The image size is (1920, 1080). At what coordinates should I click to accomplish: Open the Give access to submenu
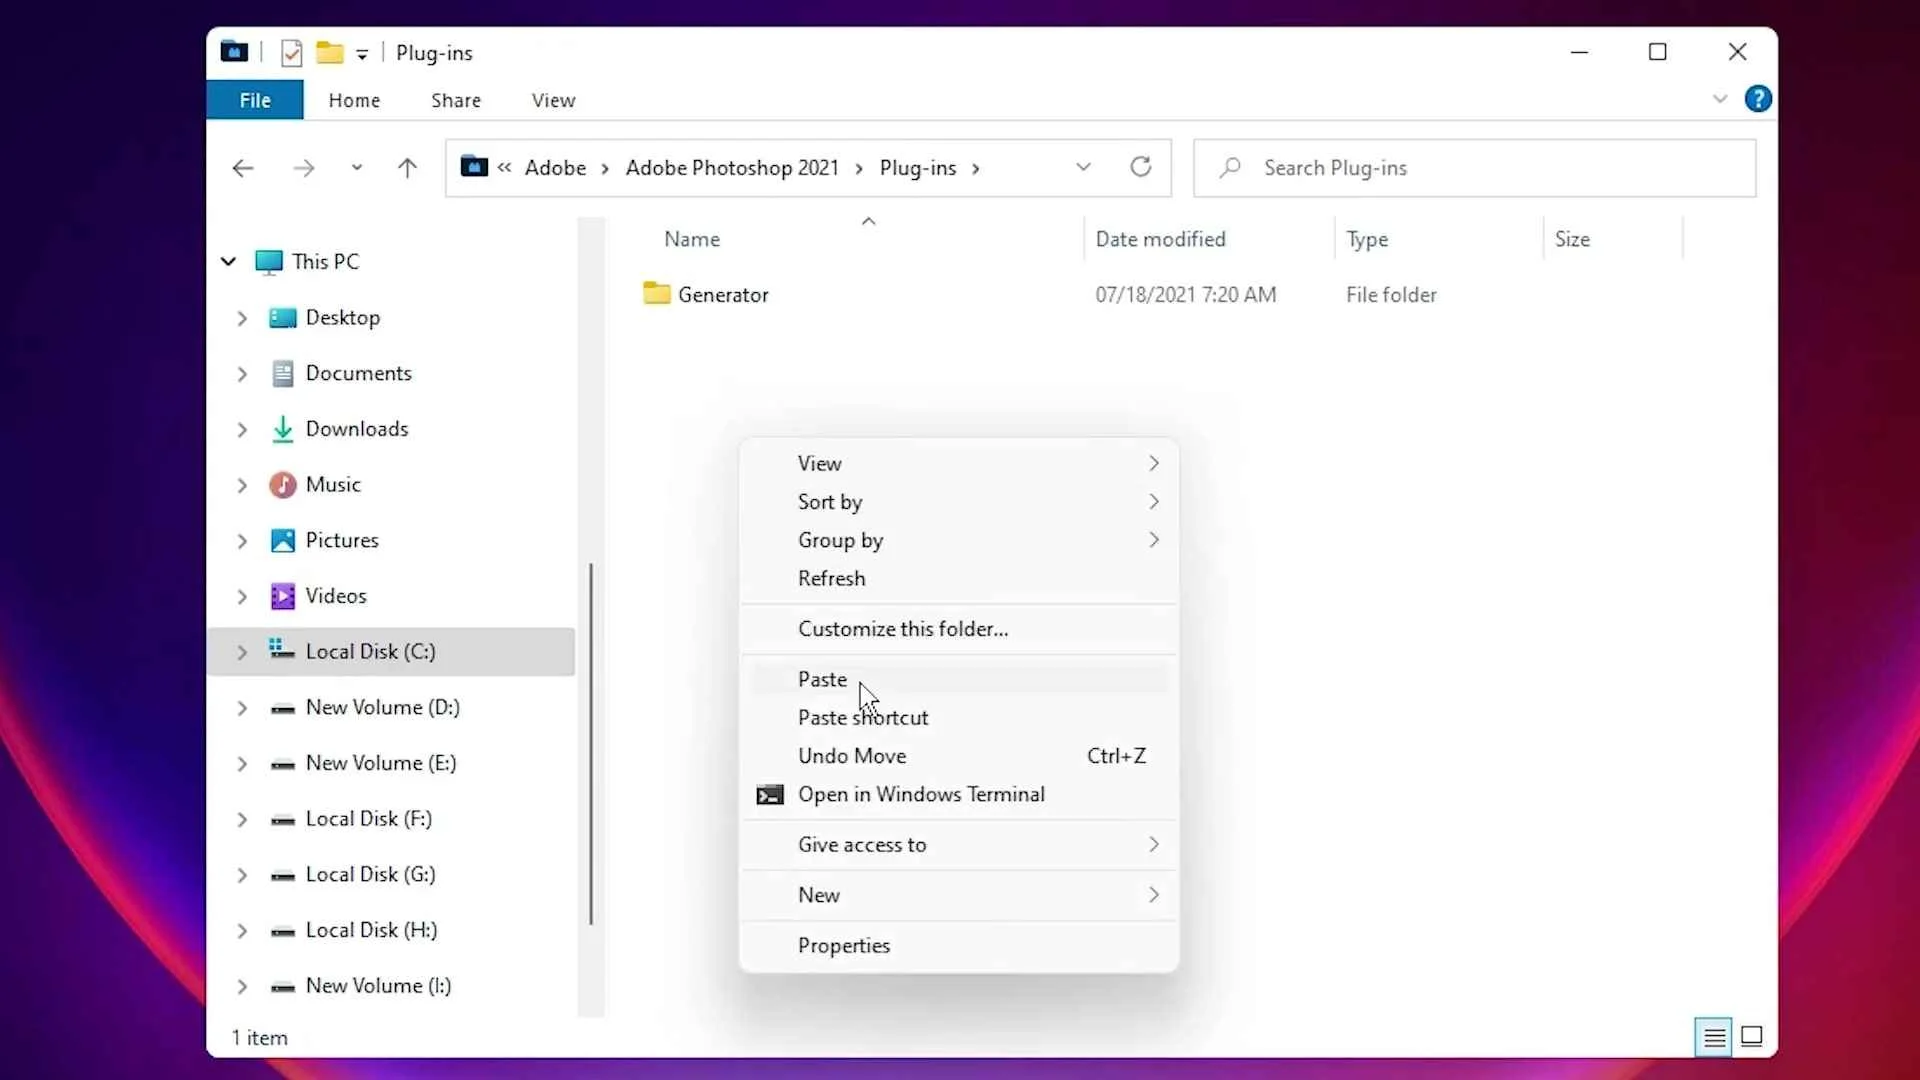pyautogui.click(x=958, y=845)
